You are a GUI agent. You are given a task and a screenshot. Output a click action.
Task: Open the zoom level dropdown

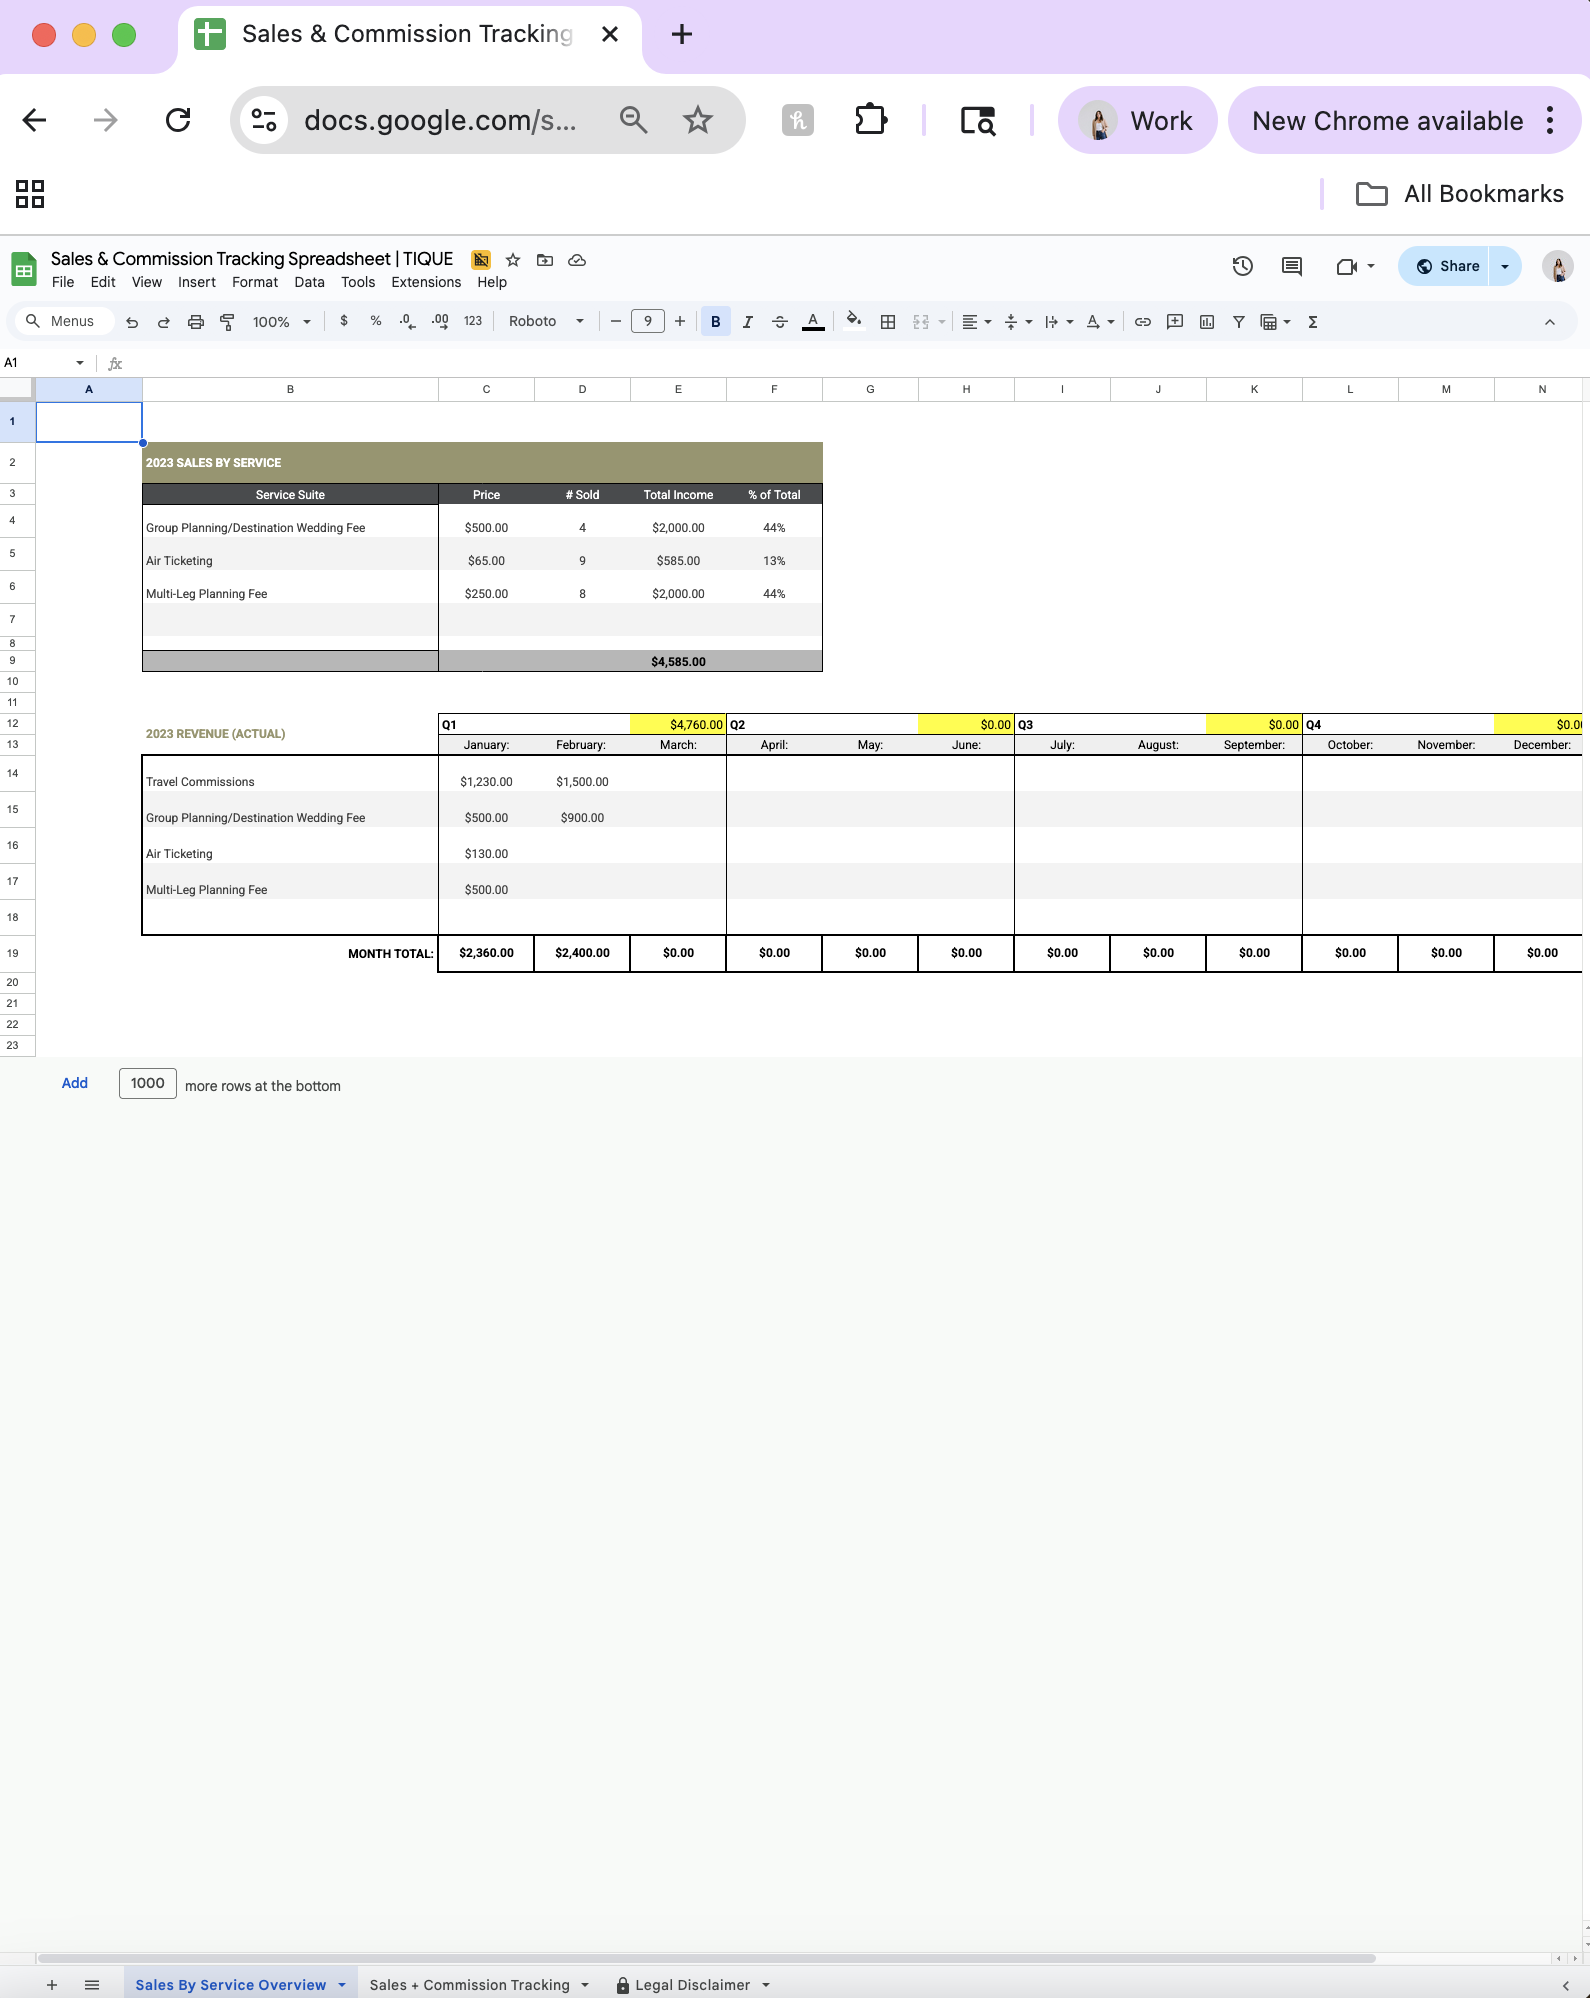click(281, 322)
